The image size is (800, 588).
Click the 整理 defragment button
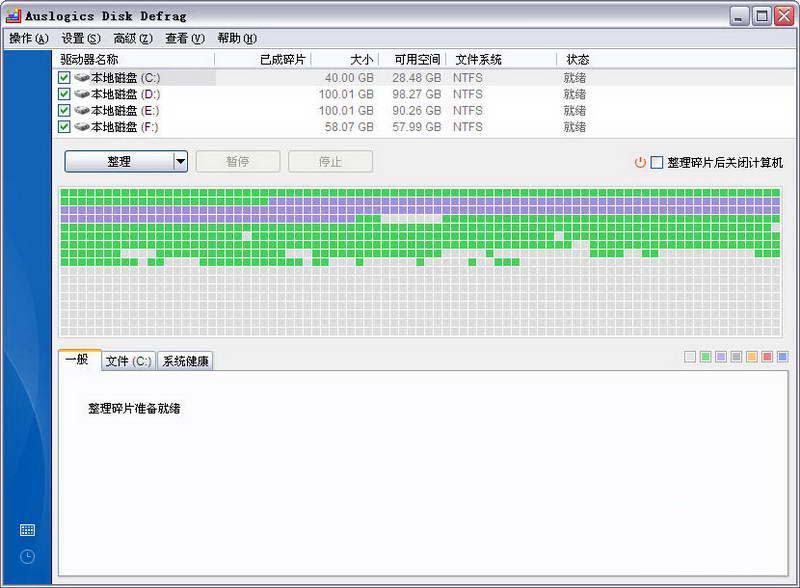pyautogui.click(x=118, y=161)
